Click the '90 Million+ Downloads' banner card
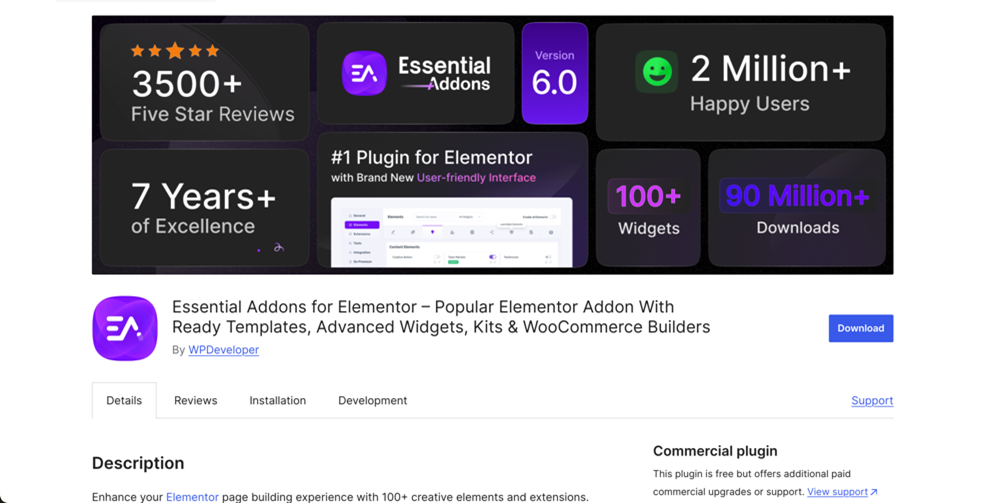This screenshot has width=984, height=503. [x=797, y=208]
